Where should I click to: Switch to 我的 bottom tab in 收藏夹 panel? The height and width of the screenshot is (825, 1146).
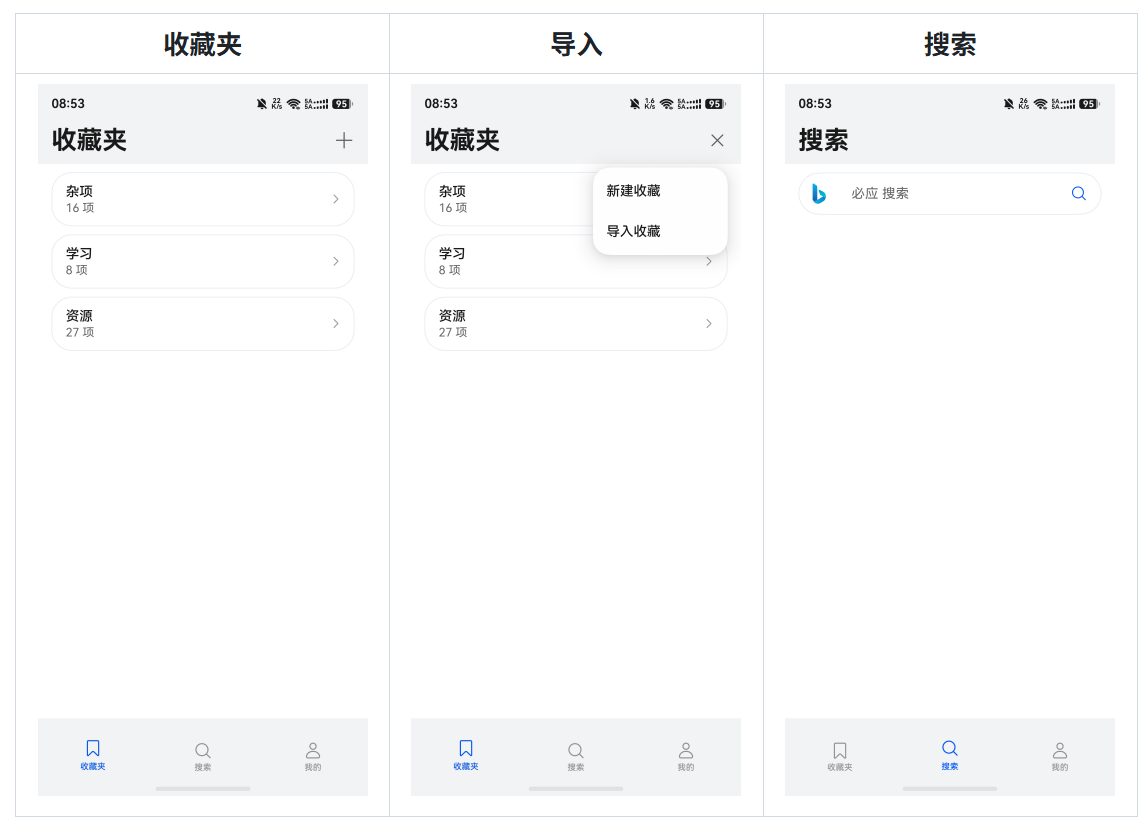pyautogui.click(x=313, y=756)
